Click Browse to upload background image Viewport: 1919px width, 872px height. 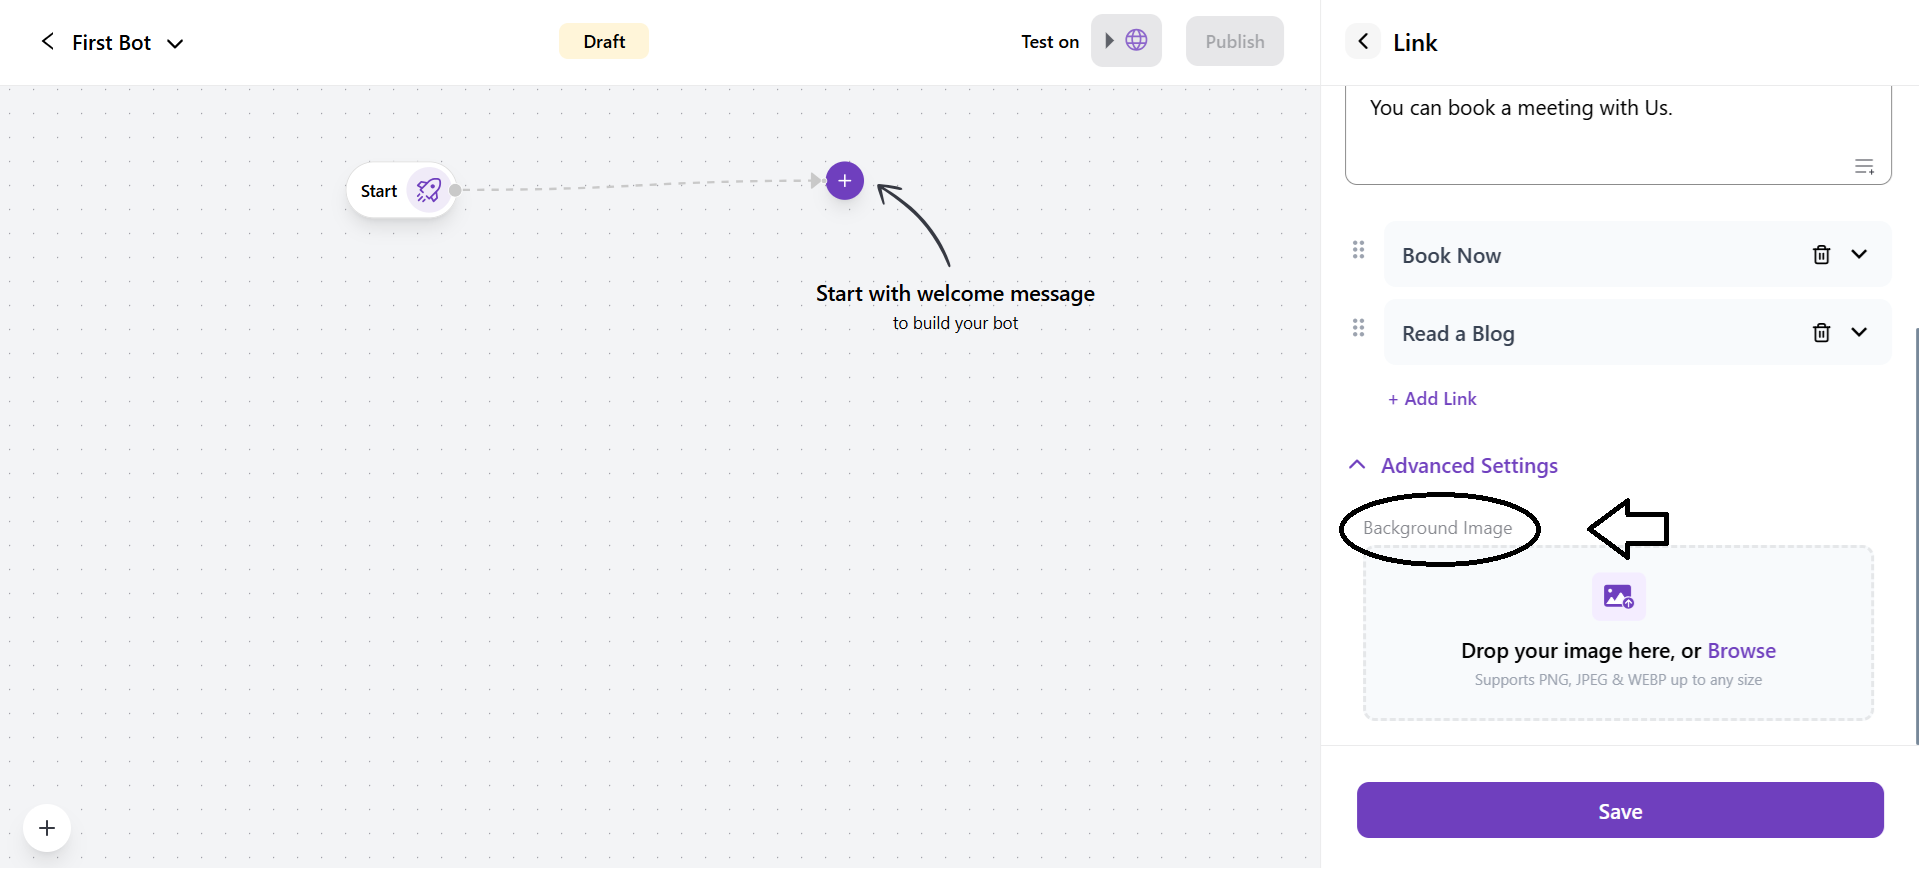pos(1741,651)
